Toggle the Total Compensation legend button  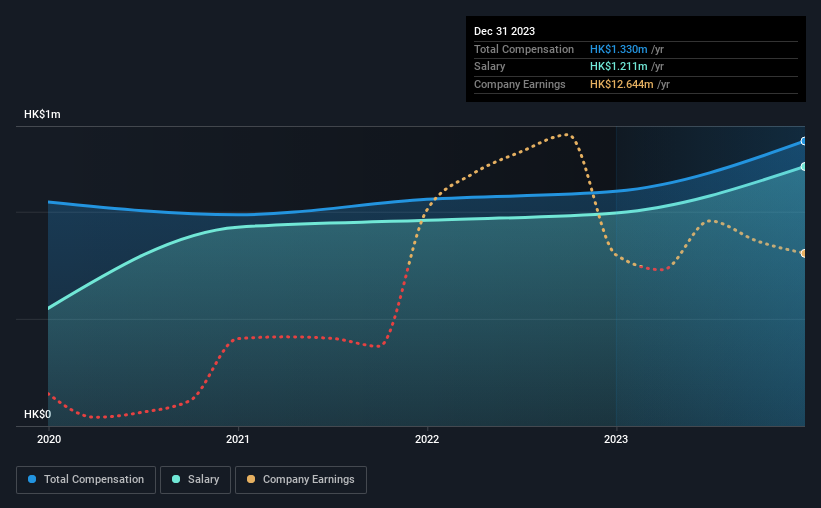(86, 480)
